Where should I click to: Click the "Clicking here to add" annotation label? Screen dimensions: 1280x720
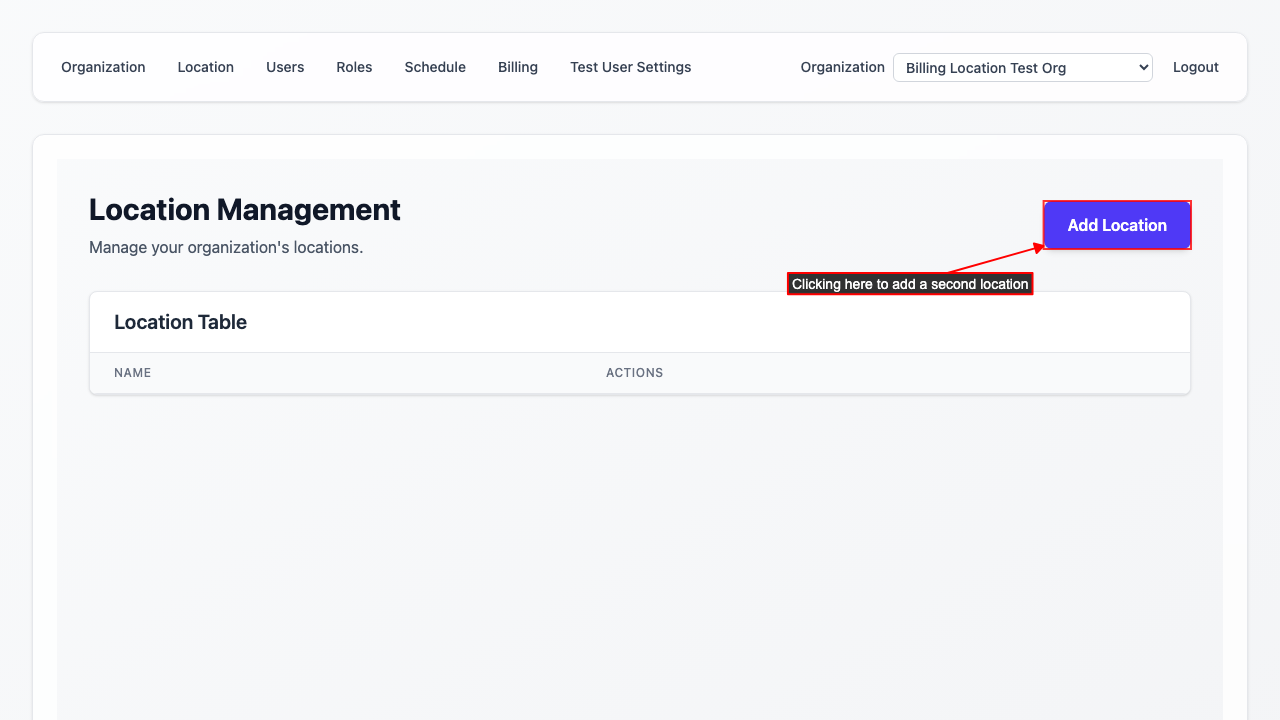coord(909,284)
